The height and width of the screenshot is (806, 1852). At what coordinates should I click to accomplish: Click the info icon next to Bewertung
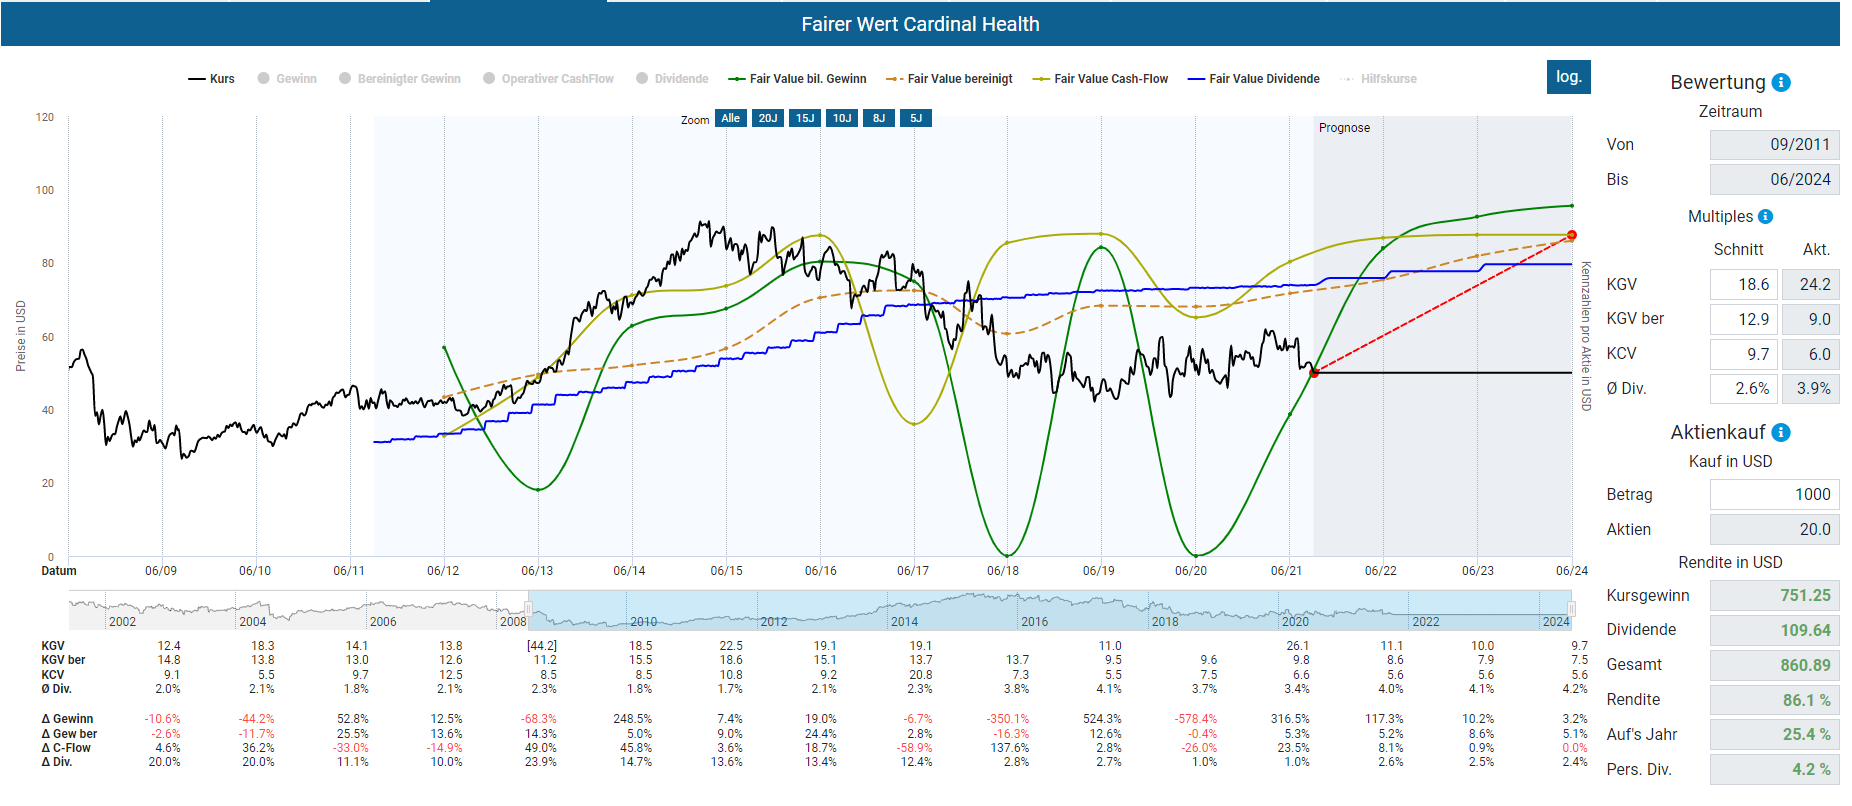point(1781,83)
